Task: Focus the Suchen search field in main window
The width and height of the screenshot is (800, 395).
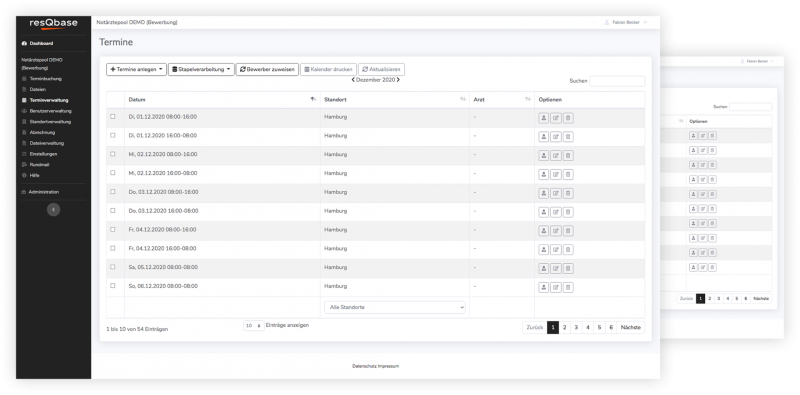Action: click(x=617, y=81)
